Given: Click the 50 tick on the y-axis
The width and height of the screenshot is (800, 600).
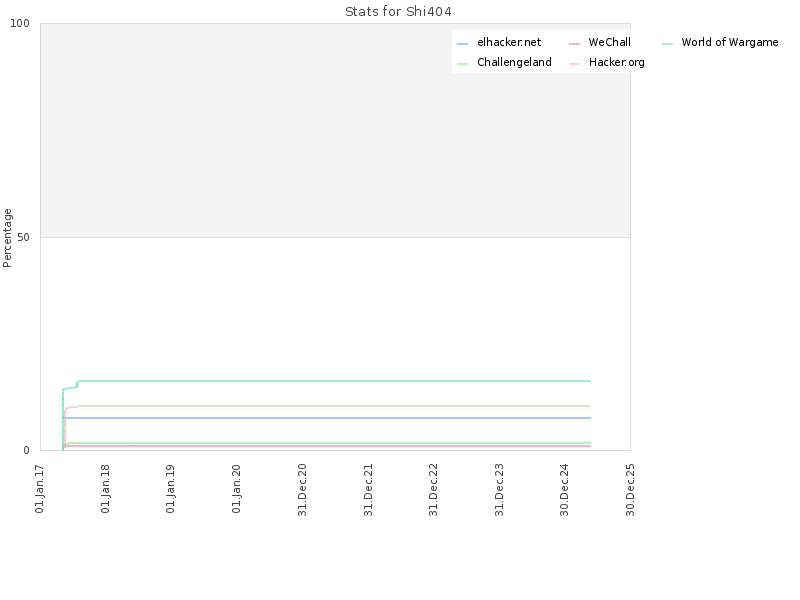Looking at the screenshot, I should 23,237.
